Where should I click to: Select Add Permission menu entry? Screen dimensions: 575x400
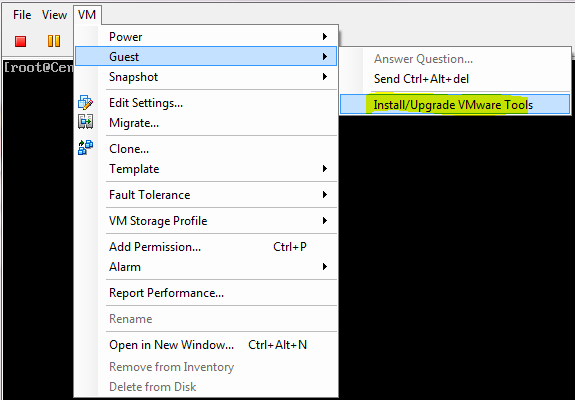pyautogui.click(x=206, y=247)
